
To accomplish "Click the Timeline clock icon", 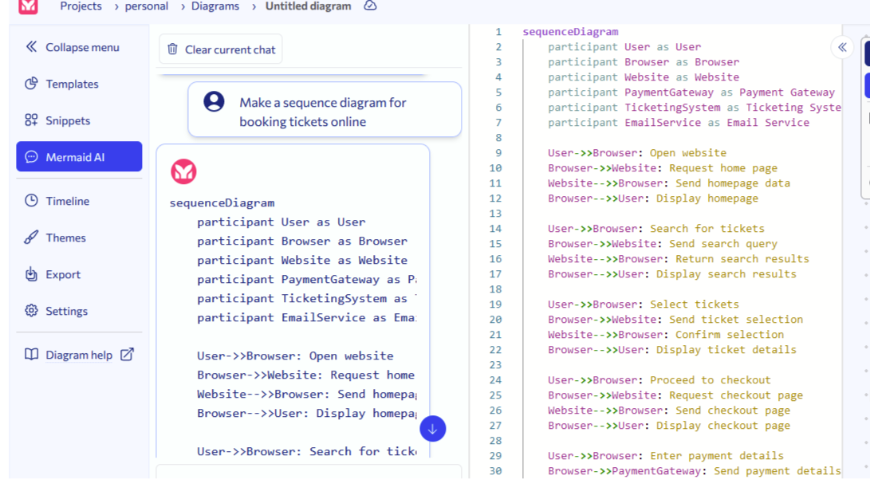I will point(31,200).
